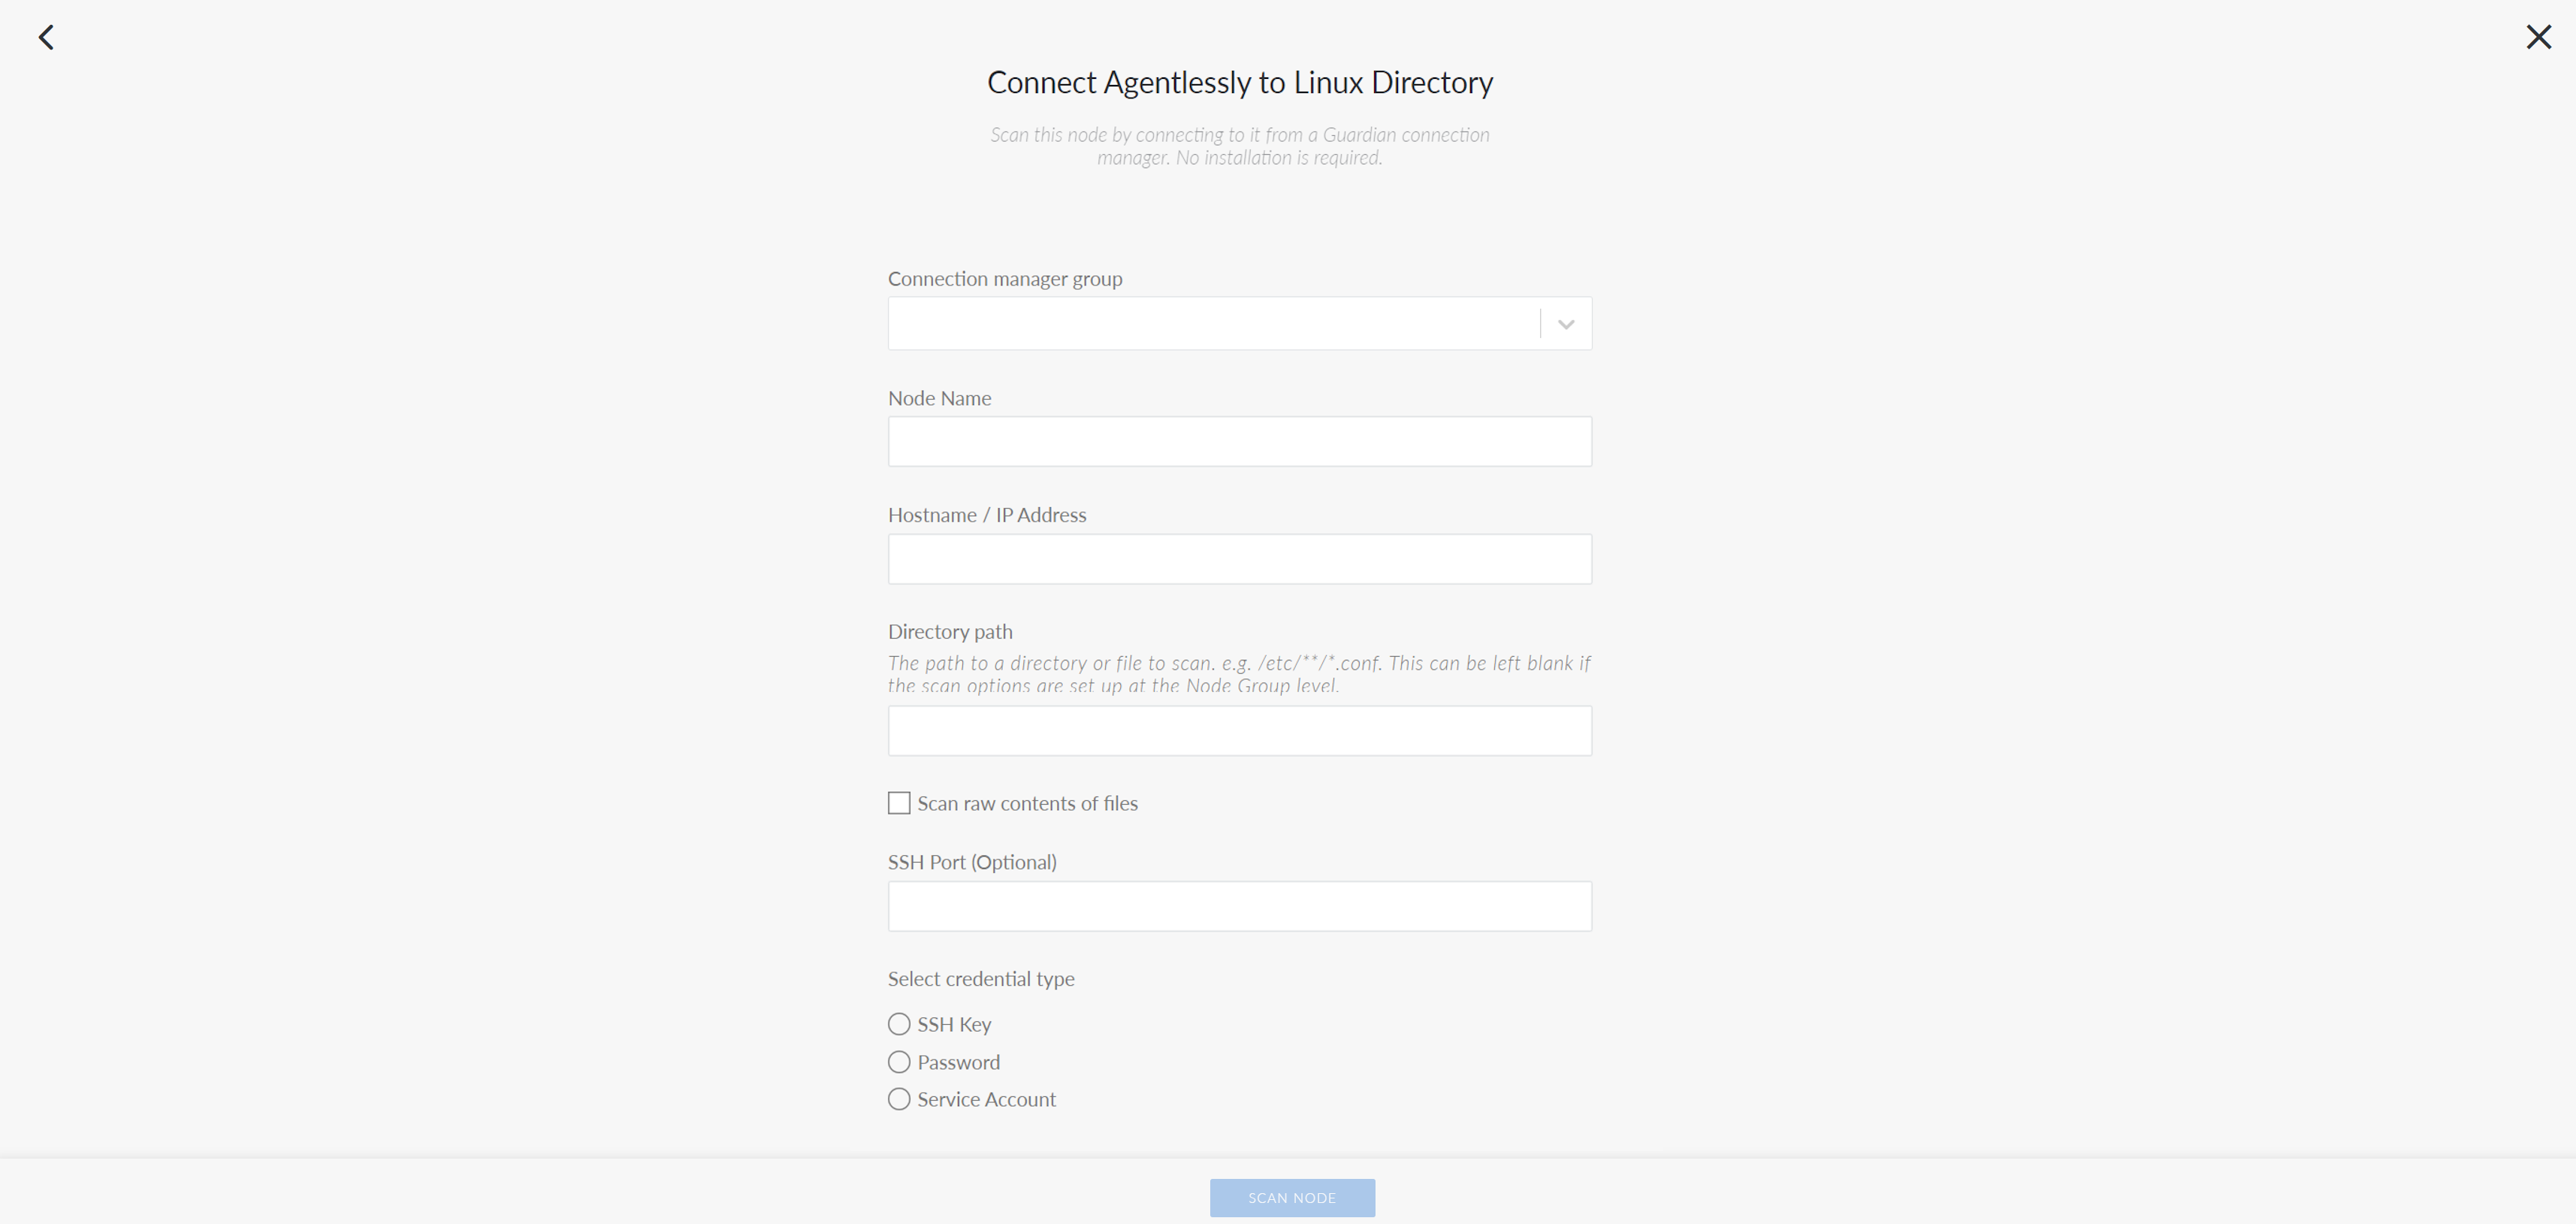Focus the Node Name text field

(x=1239, y=441)
